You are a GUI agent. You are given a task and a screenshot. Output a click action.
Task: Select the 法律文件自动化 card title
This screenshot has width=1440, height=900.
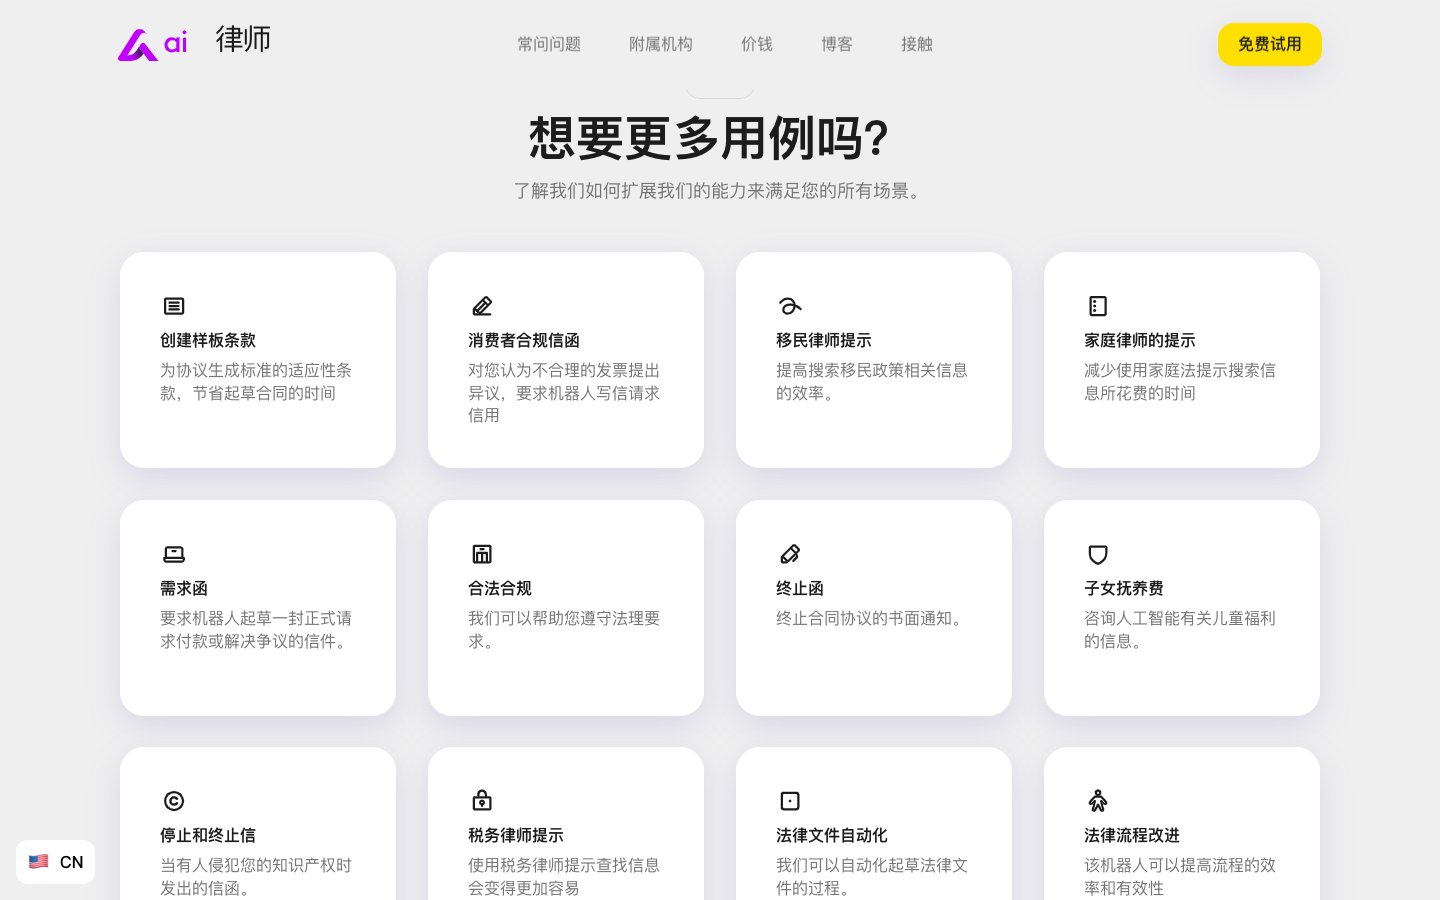(831, 835)
